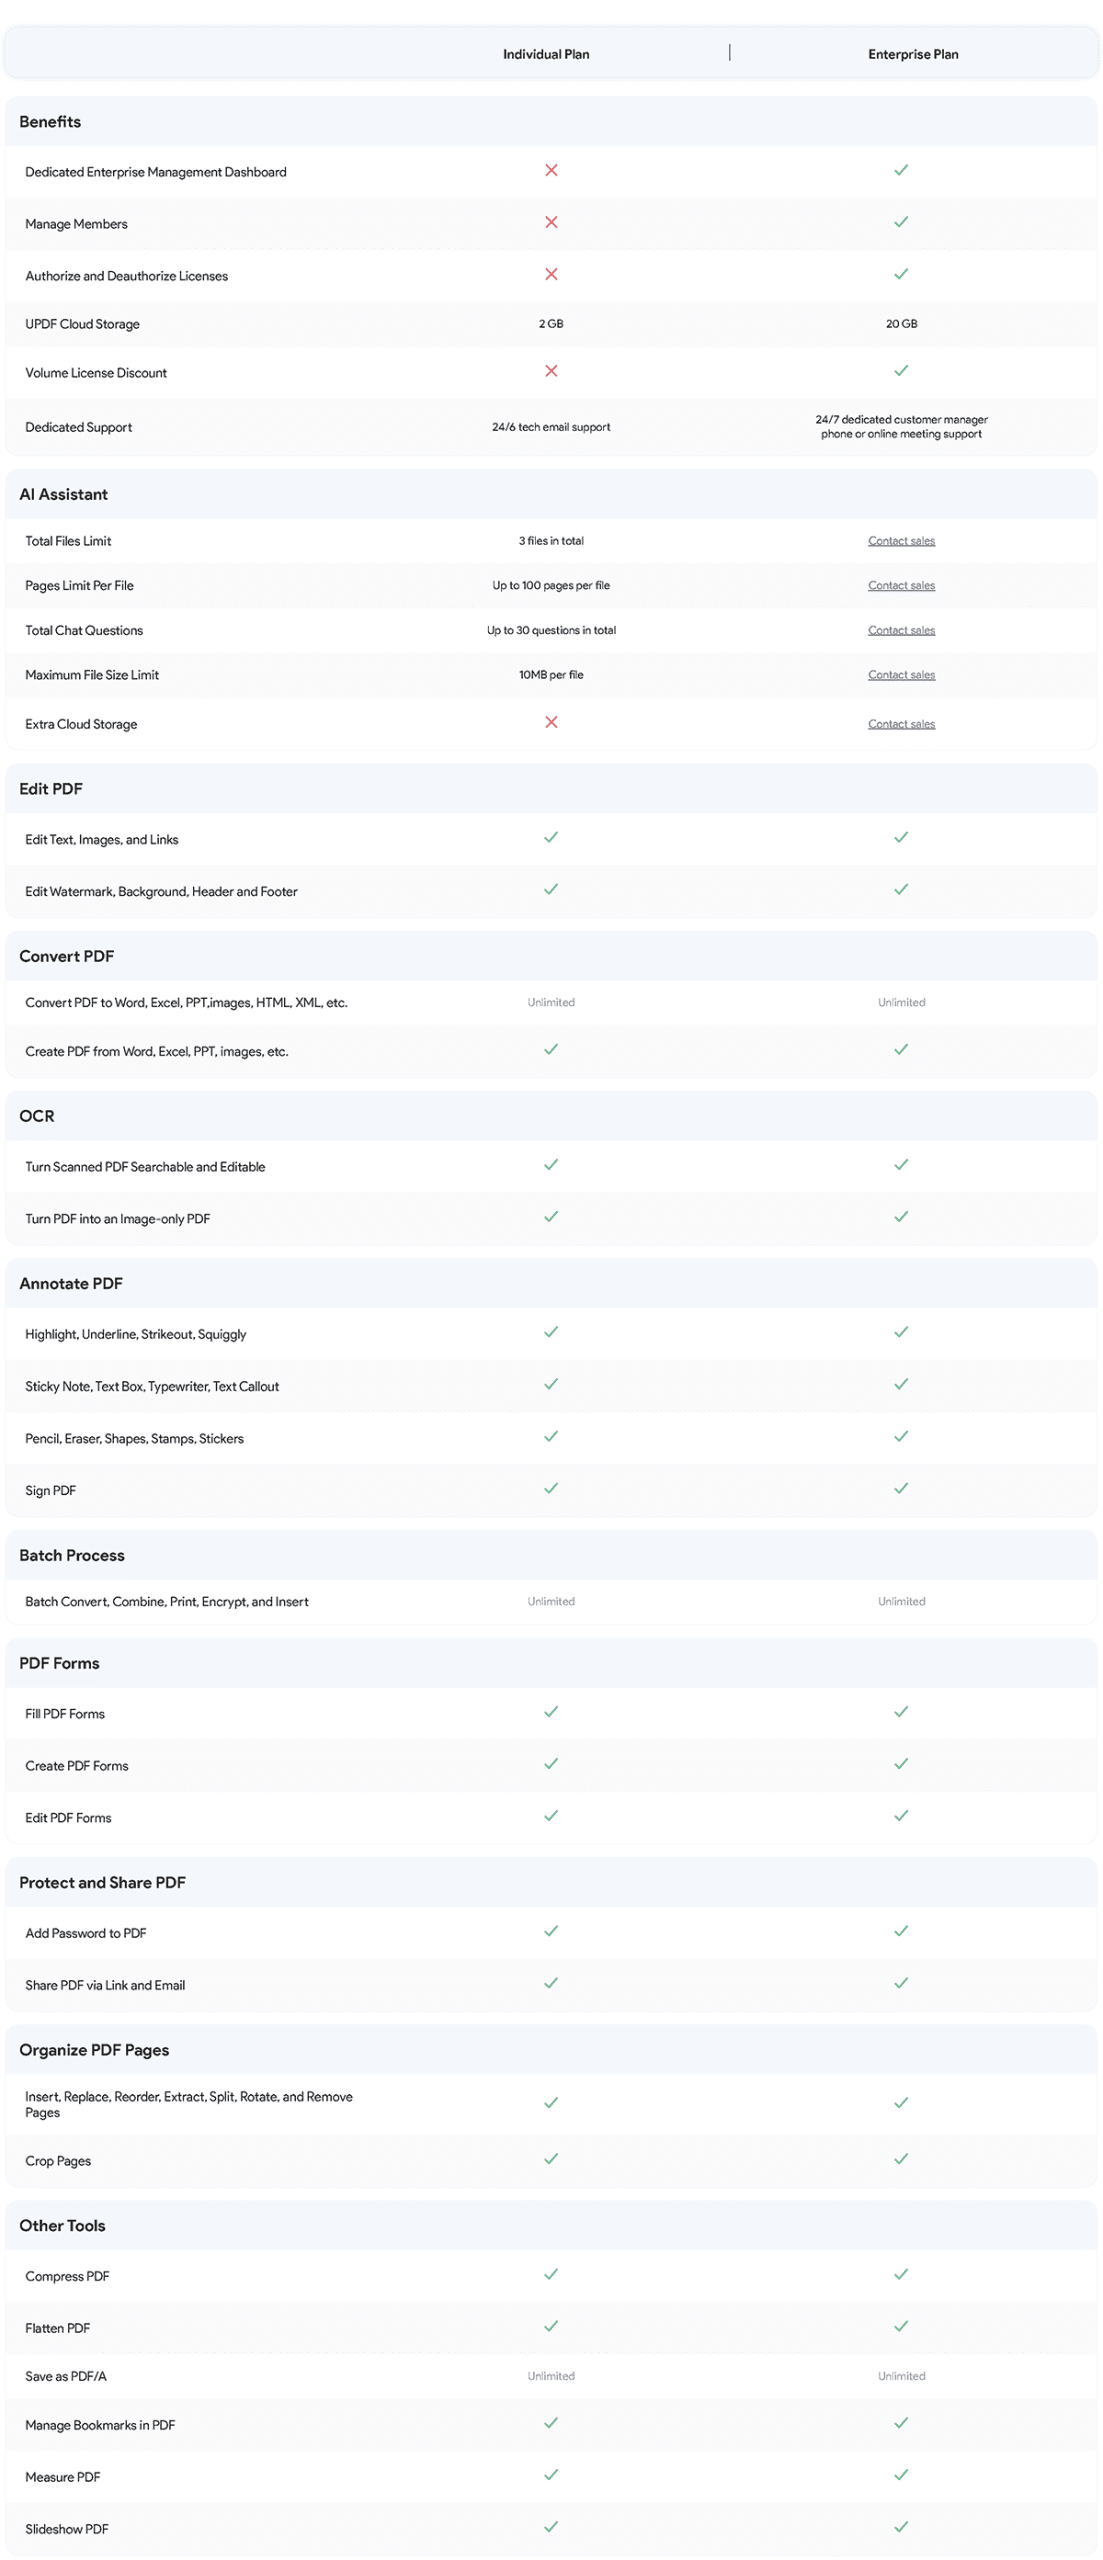The image size is (1103, 2560).
Task: Click Enterprise checkmark for Crop Pages
Action: click(x=901, y=2159)
